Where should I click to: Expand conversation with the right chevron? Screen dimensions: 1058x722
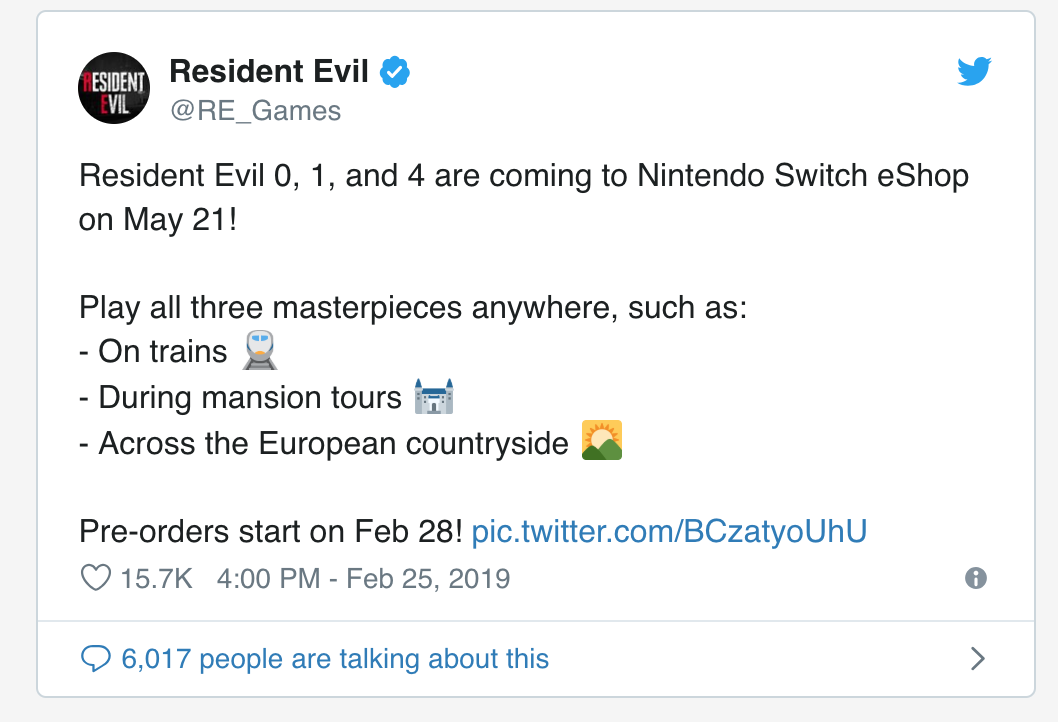[x=978, y=659]
